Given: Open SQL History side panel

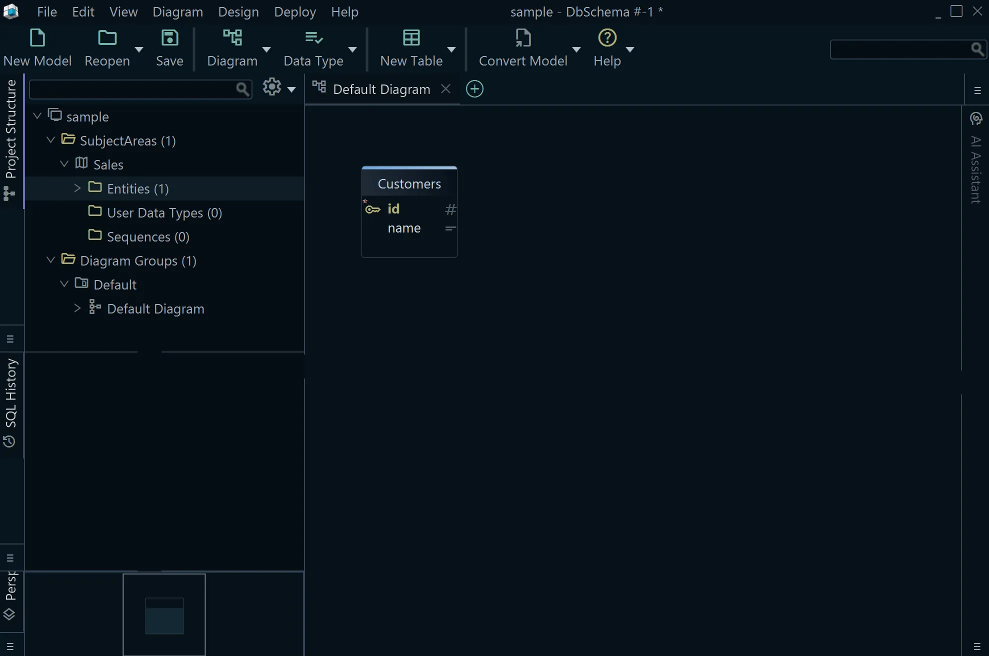Looking at the screenshot, I should click(11, 400).
